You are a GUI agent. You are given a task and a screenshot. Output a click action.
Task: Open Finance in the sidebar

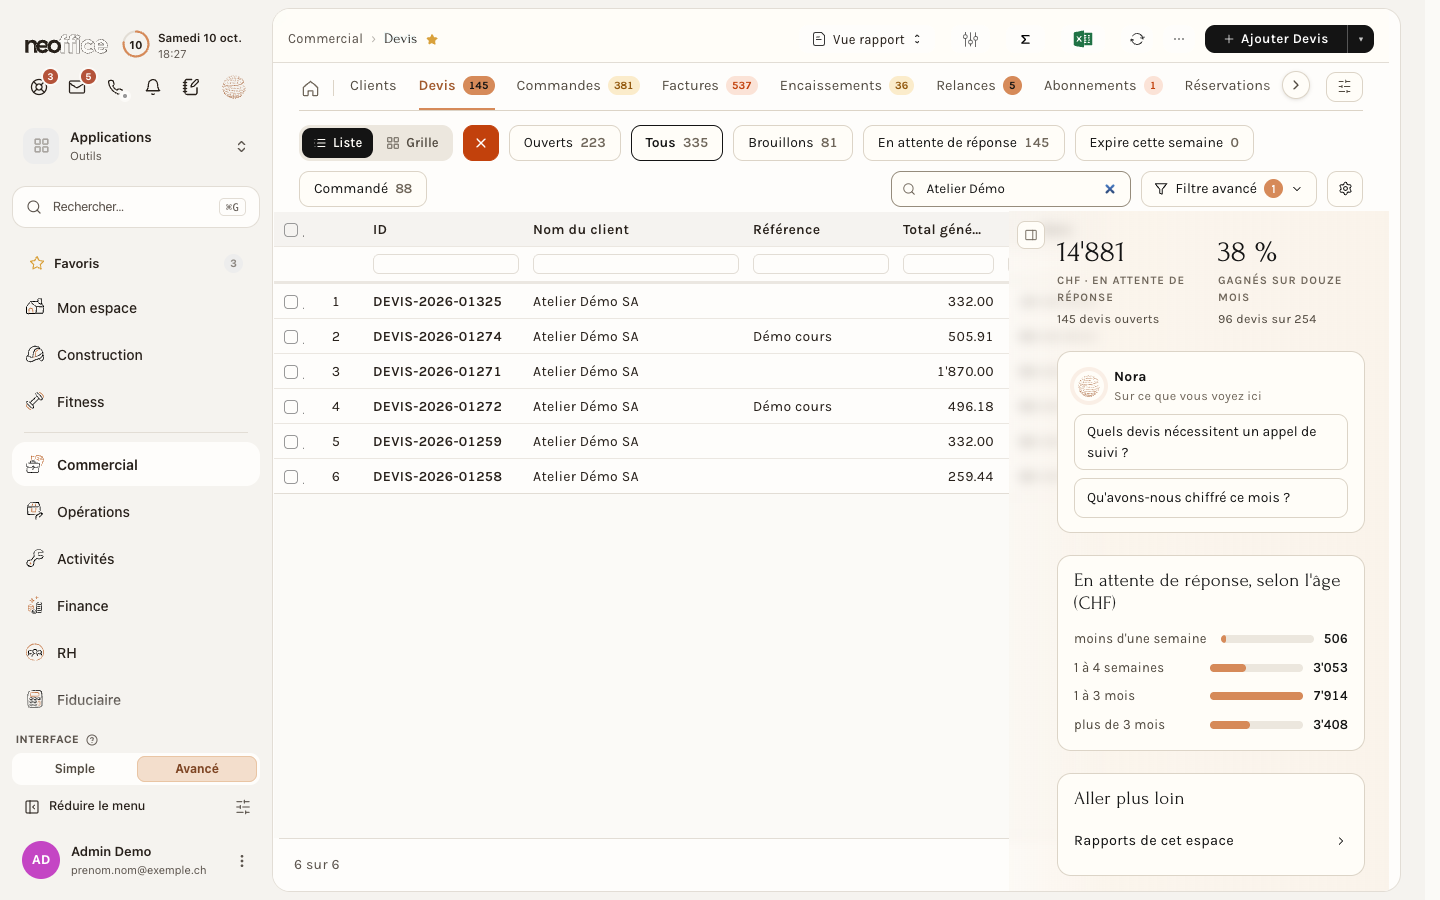136,606
